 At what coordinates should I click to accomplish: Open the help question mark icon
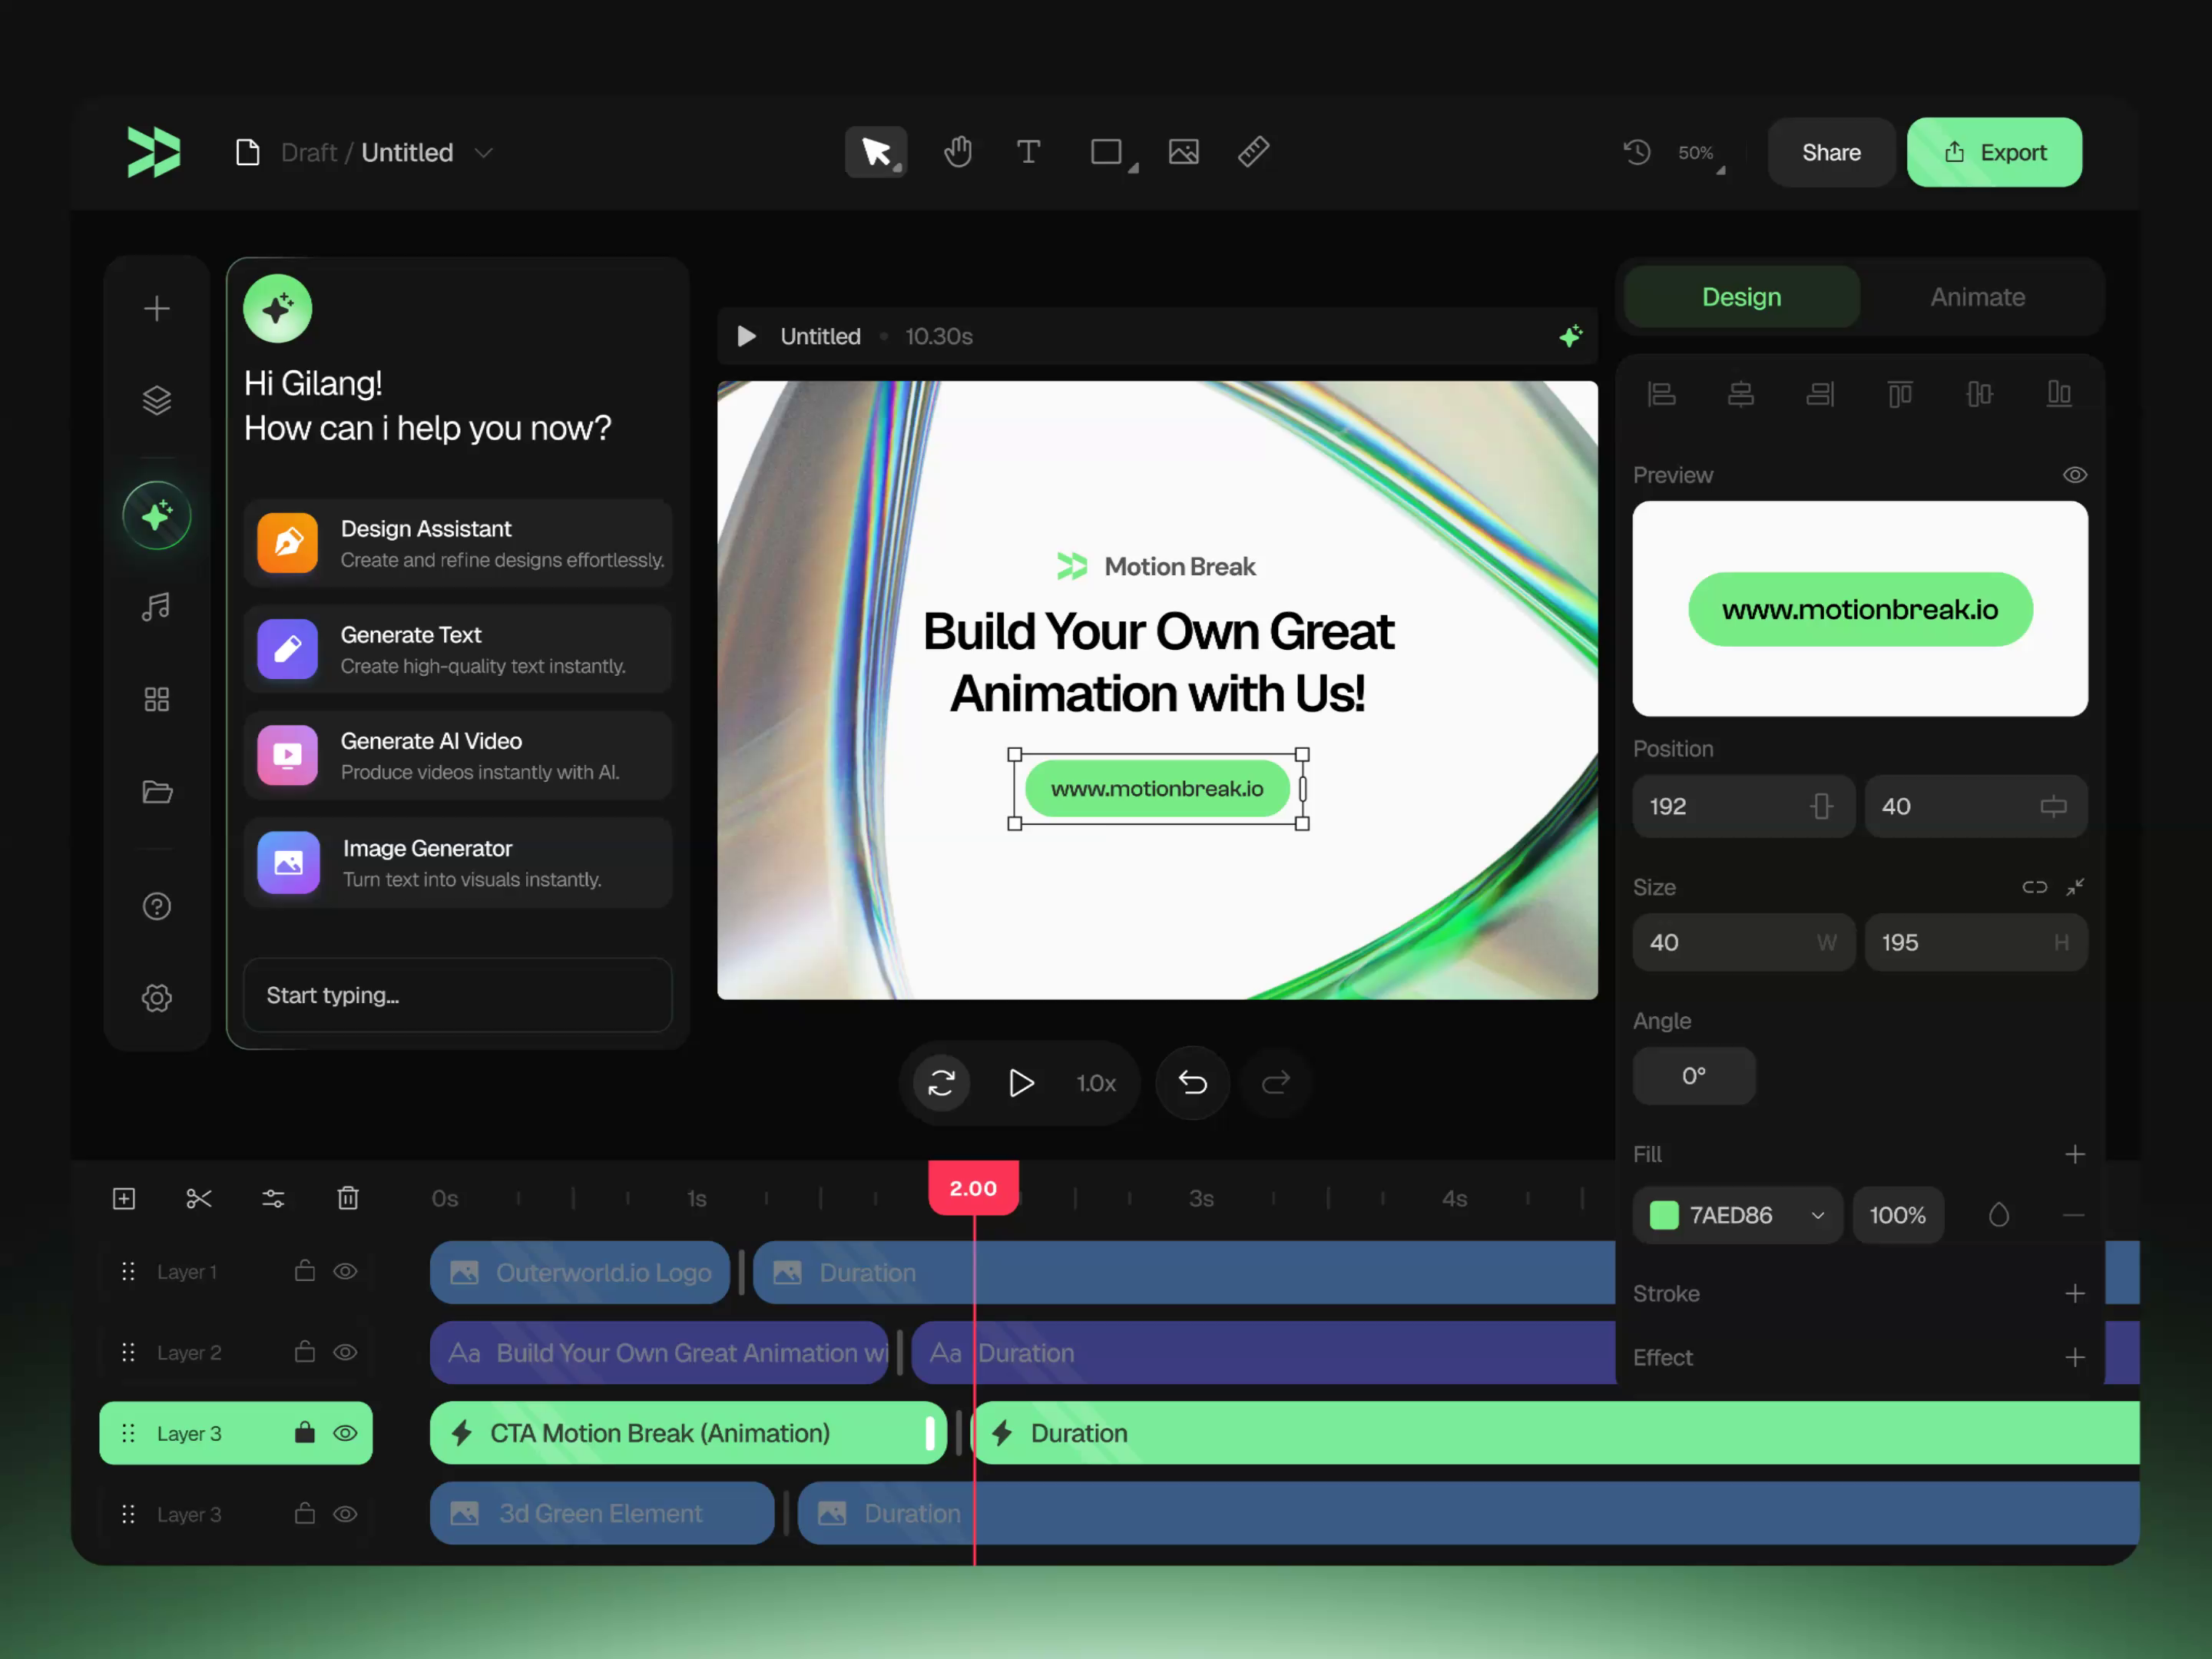157,906
